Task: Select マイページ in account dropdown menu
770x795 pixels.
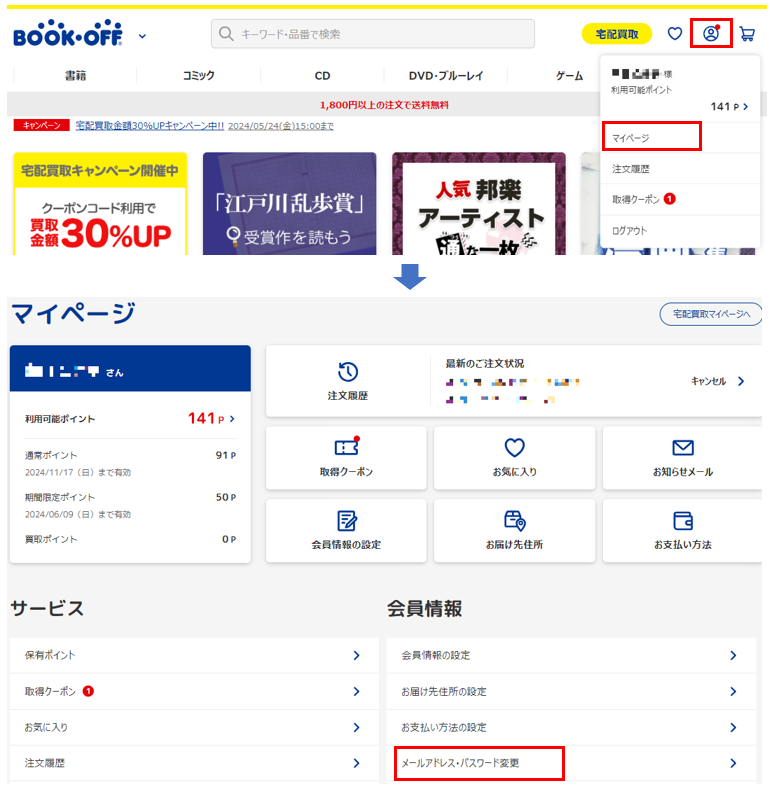Action: (651, 135)
